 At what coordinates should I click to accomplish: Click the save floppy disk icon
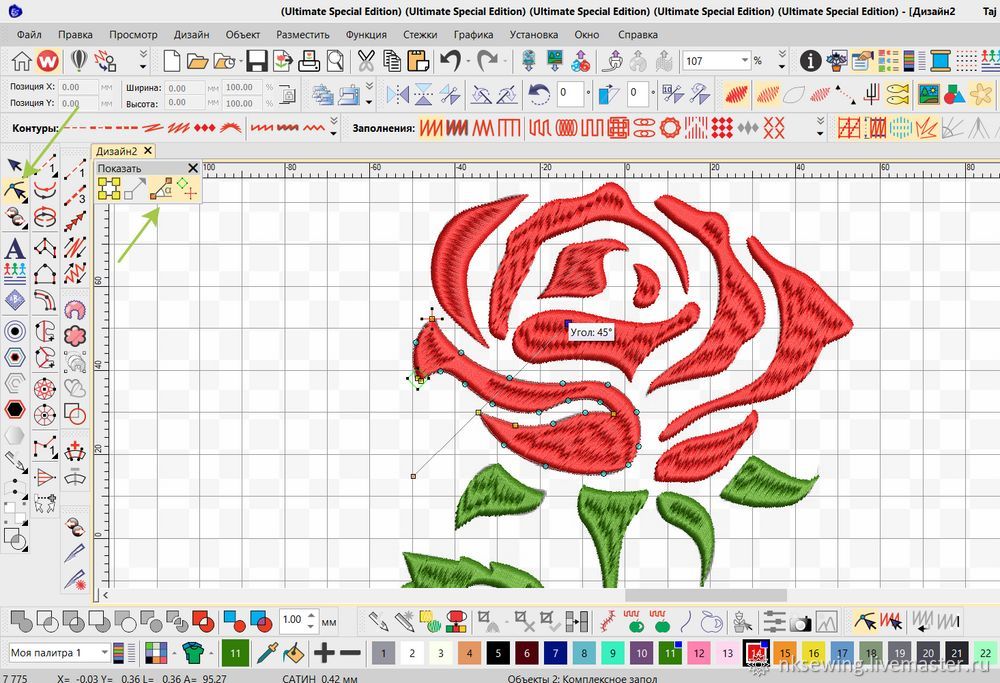click(x=257, y=62)
